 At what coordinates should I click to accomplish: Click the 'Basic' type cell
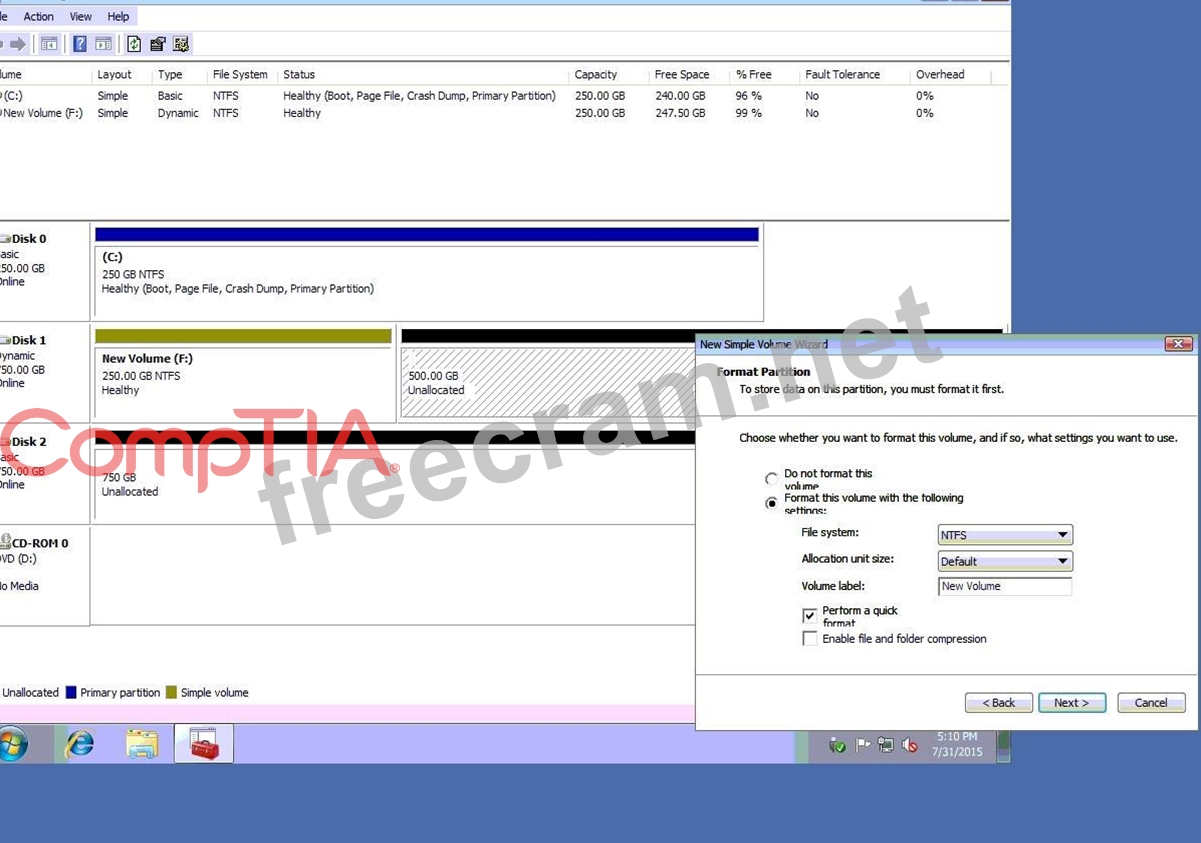point(170,96)
